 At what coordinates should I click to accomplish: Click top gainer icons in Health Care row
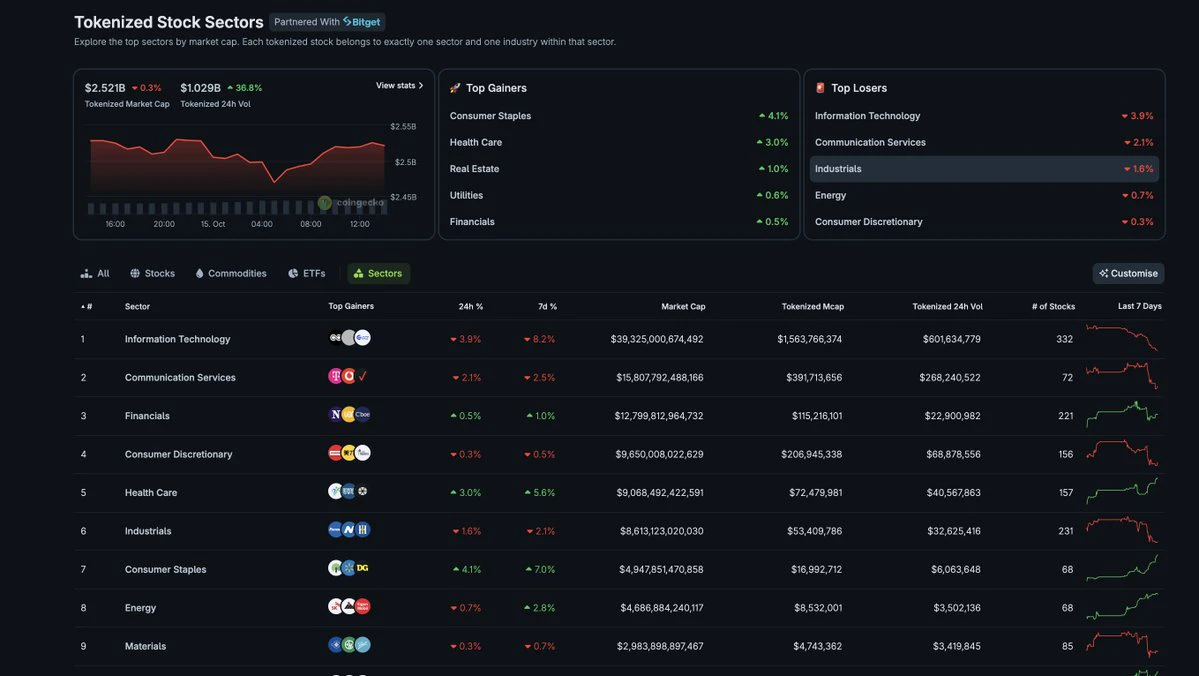click(x=349, y=491)
